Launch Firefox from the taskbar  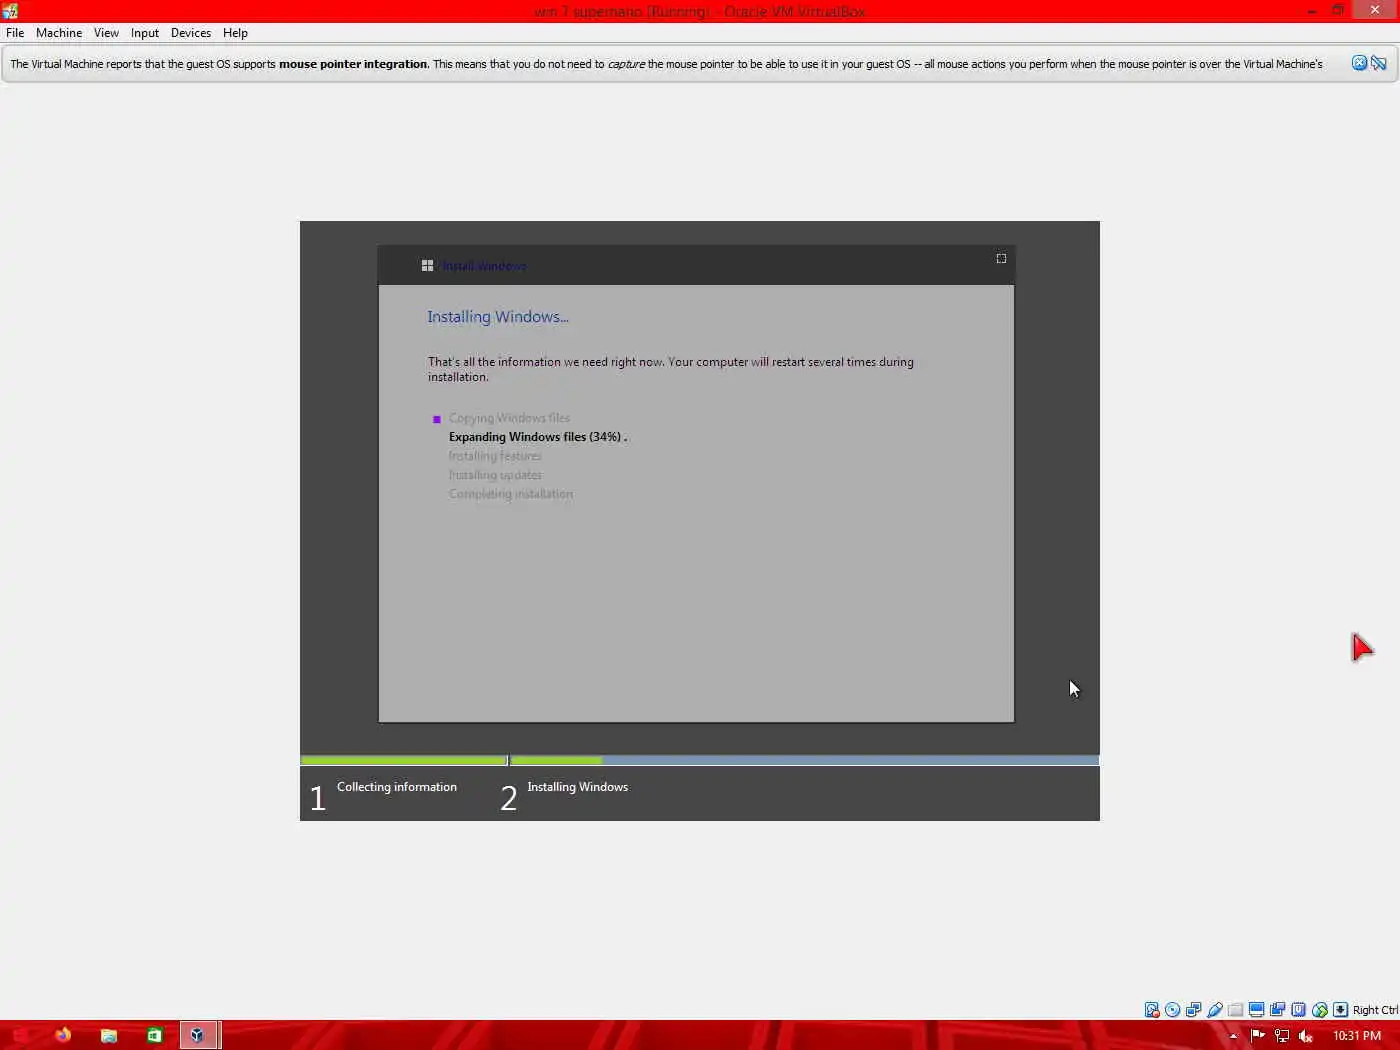click(63, 1035)
